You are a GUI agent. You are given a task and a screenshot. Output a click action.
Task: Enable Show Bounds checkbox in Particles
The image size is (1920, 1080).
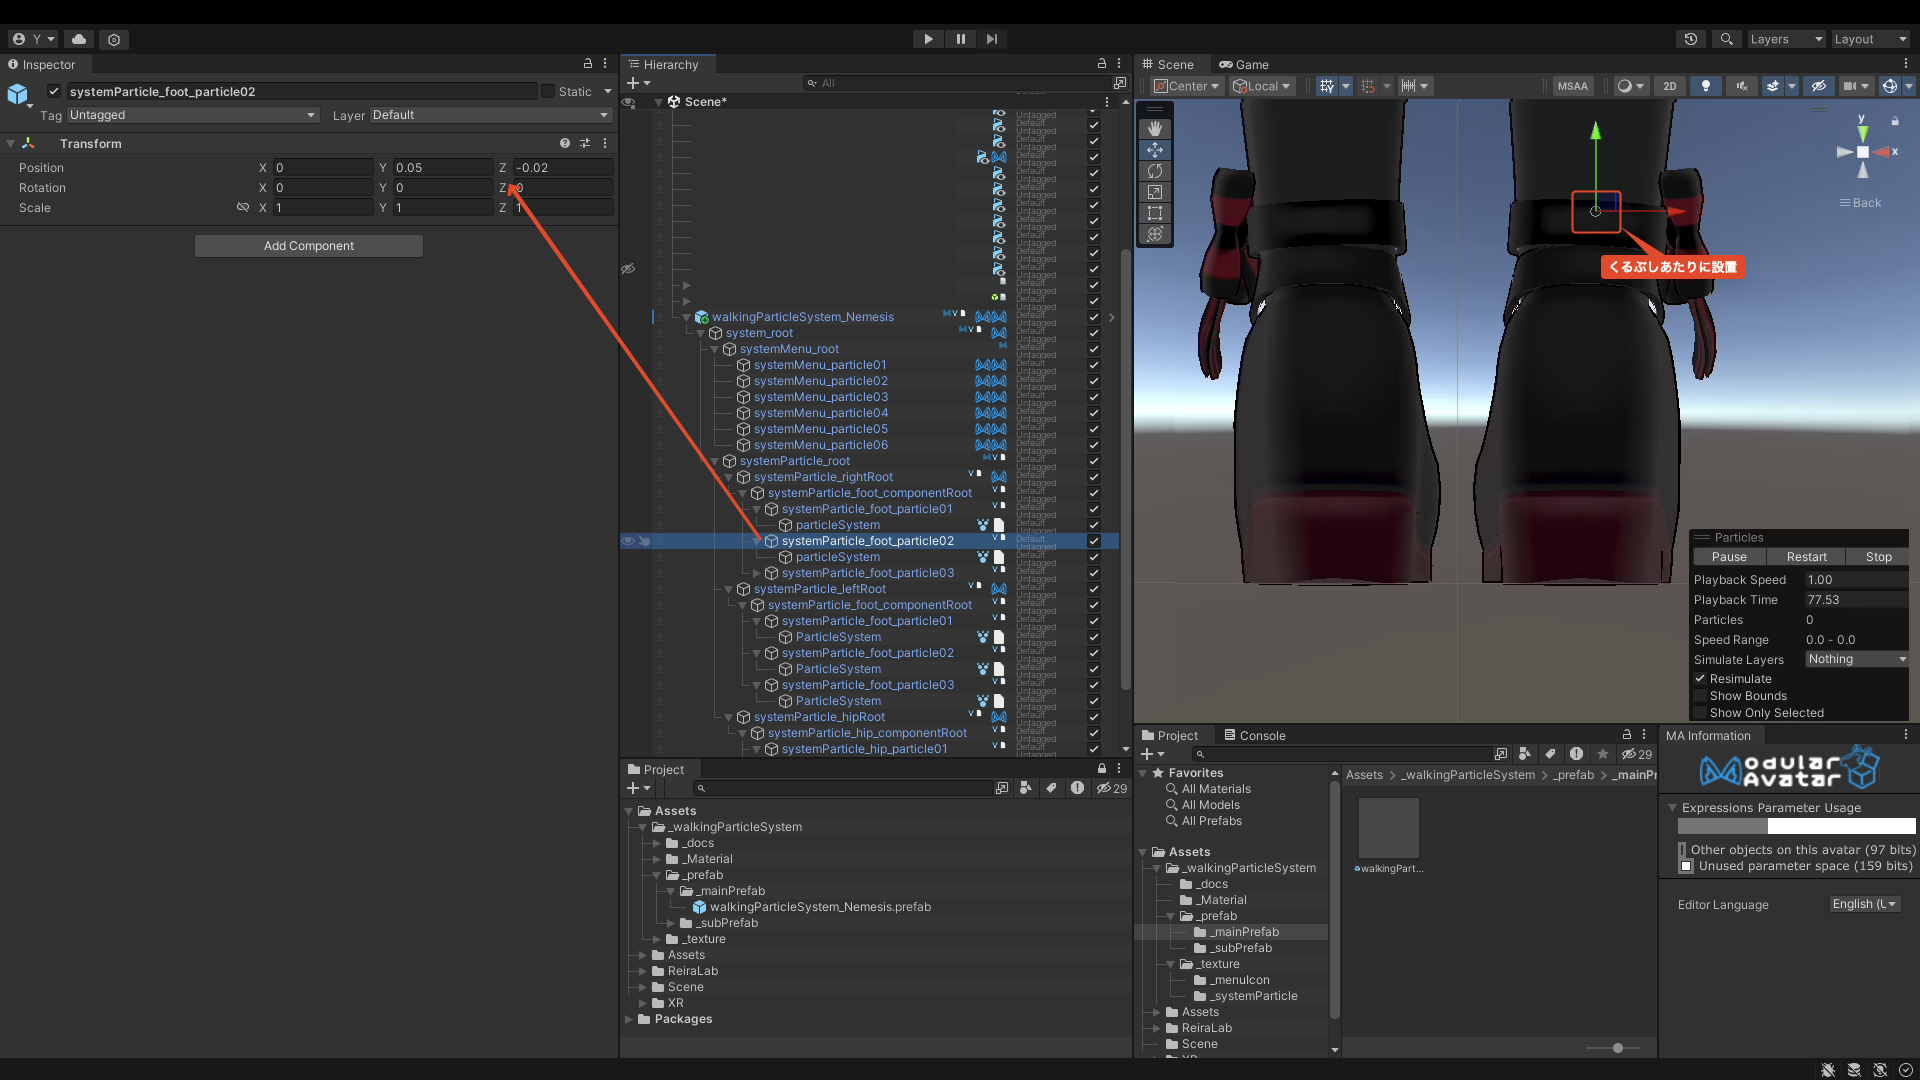click(1700, 696)
